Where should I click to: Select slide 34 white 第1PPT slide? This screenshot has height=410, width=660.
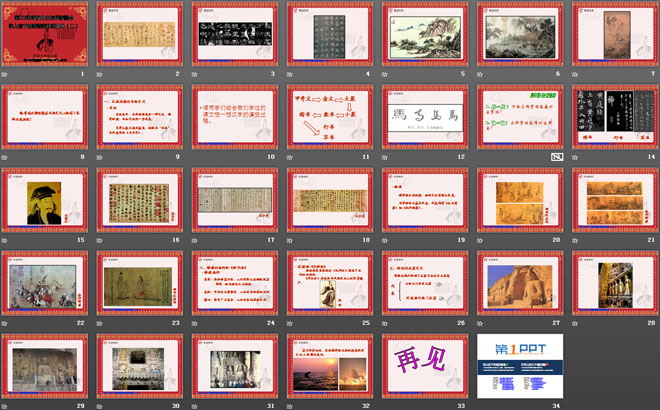point(520,366)
